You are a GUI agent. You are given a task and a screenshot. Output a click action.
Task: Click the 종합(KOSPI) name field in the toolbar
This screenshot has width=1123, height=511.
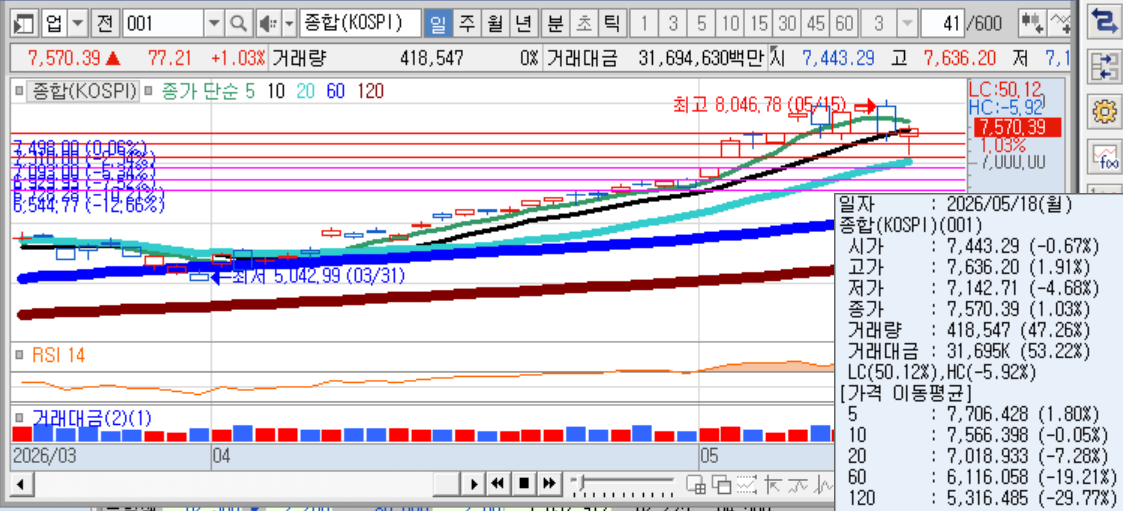tap(360, 24)
